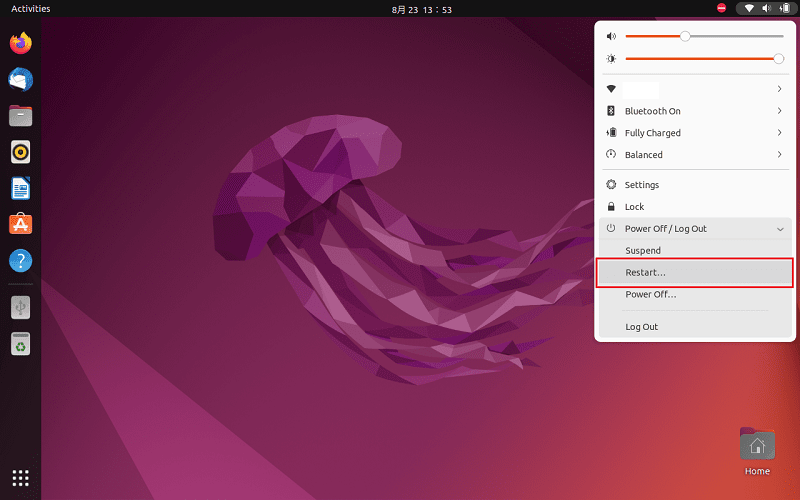The image size is (800, 500).
Task: Open the Help question mark icon
Action: point(20,261)
